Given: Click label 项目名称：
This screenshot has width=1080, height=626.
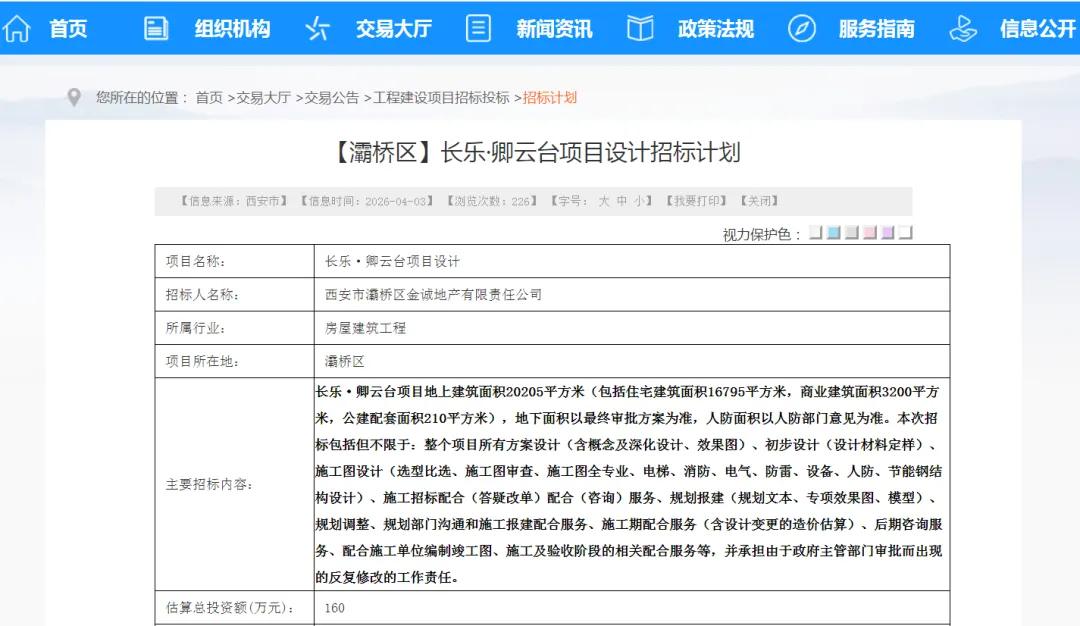Looking at the screenshot, I should point(196,261).
